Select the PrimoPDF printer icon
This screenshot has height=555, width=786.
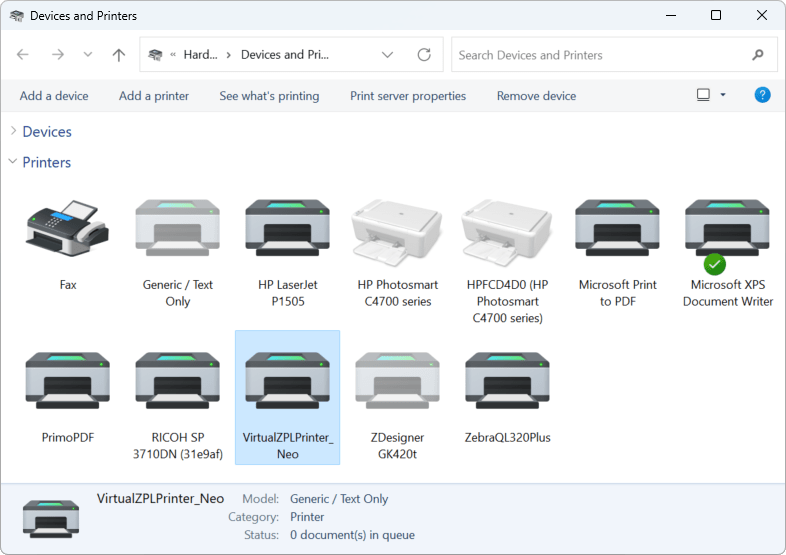pyautogui.click(x=68, y=381)
